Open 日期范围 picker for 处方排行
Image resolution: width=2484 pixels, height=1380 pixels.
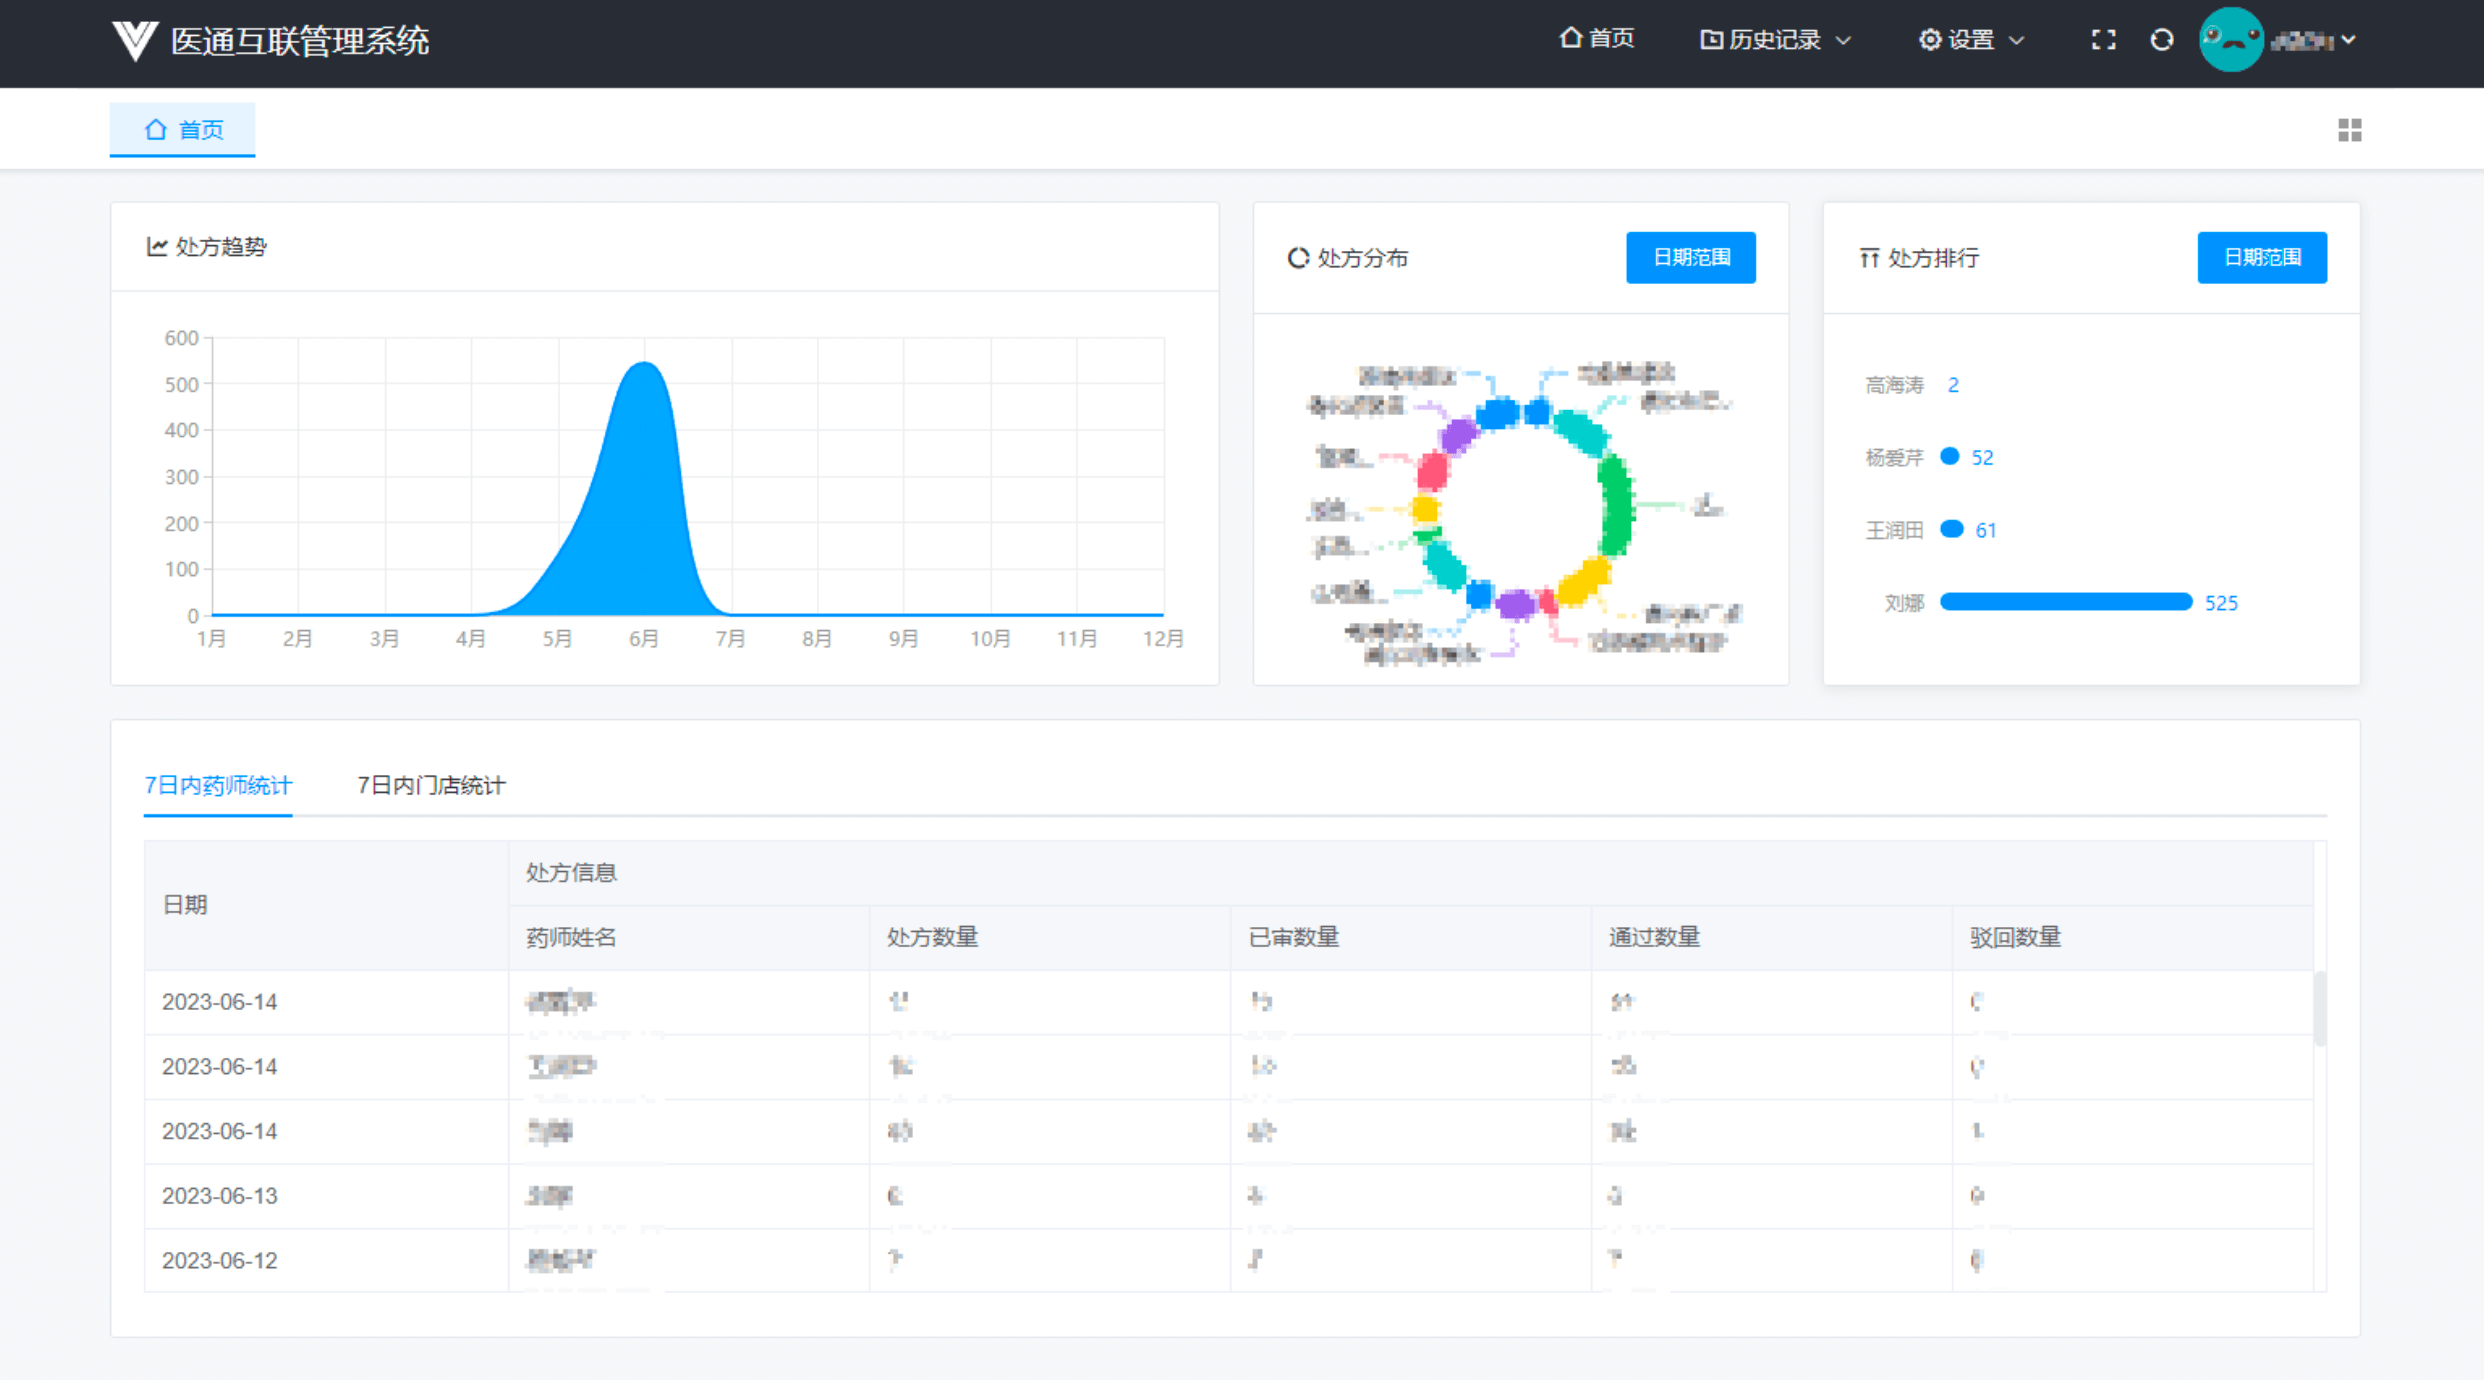2262,257
